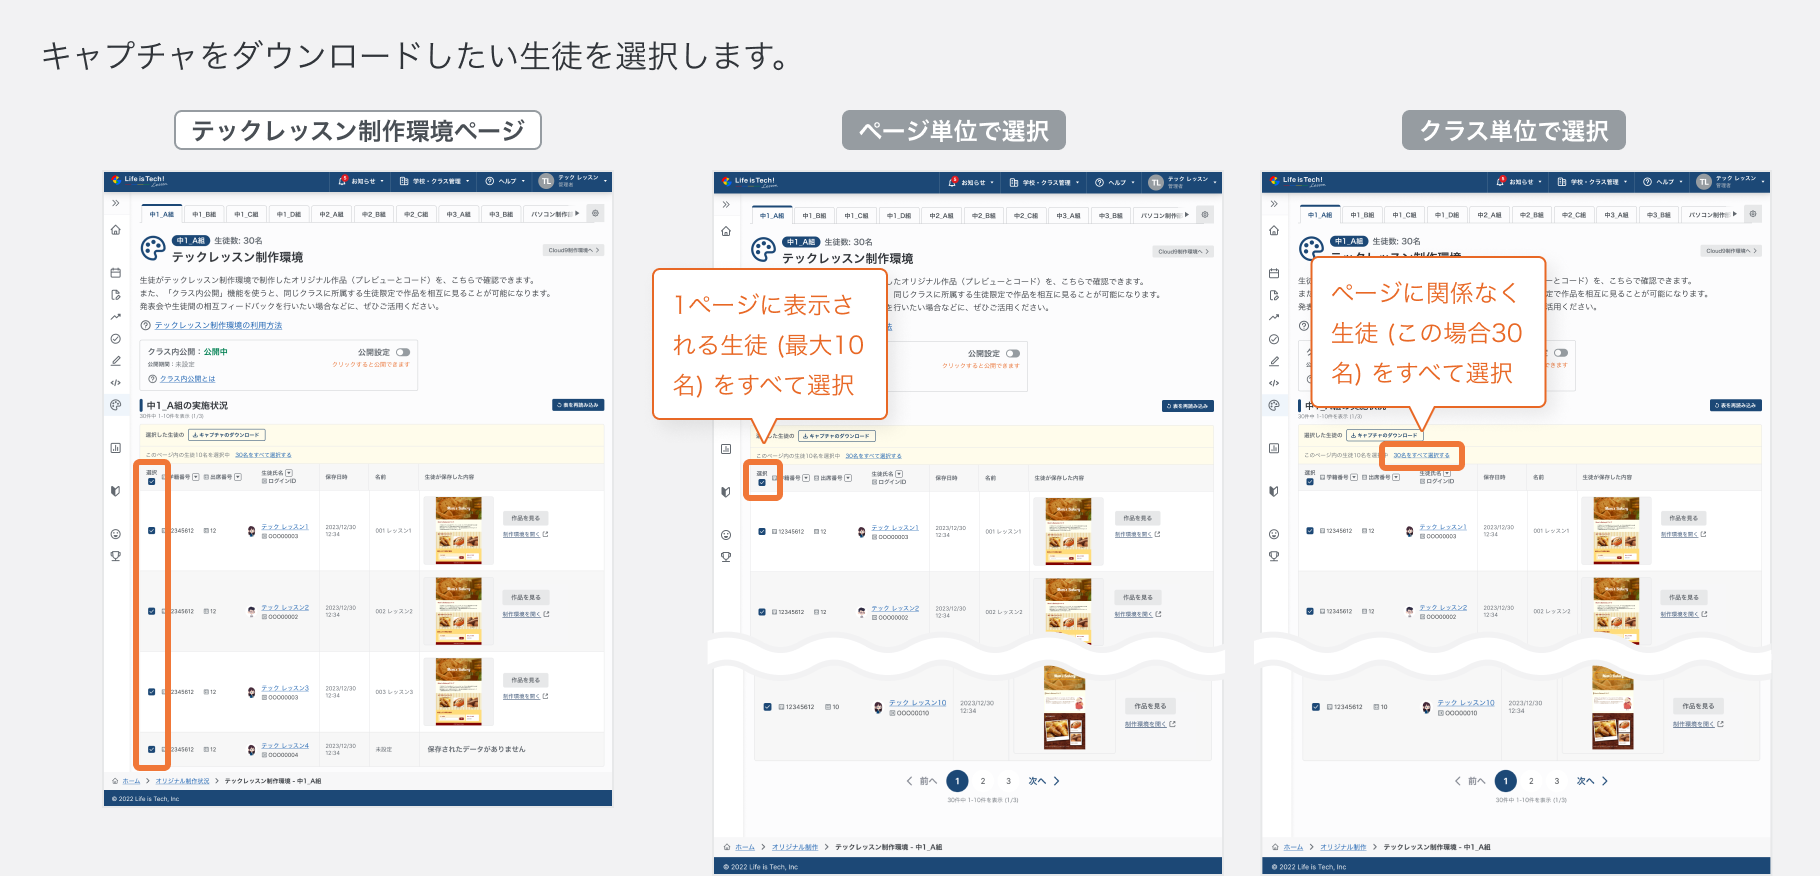Click the tab settings gear in left screenshot
The height and width of the screenshot is (876, 1820).
point(595,213)
